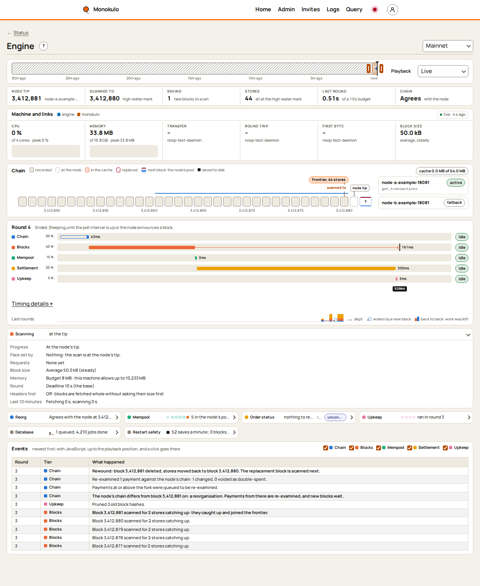Image resolution: width=480 pixels, height=586 pixels.
Task: Click the node tip block with question mark
Action: click(x=365, y=201)
